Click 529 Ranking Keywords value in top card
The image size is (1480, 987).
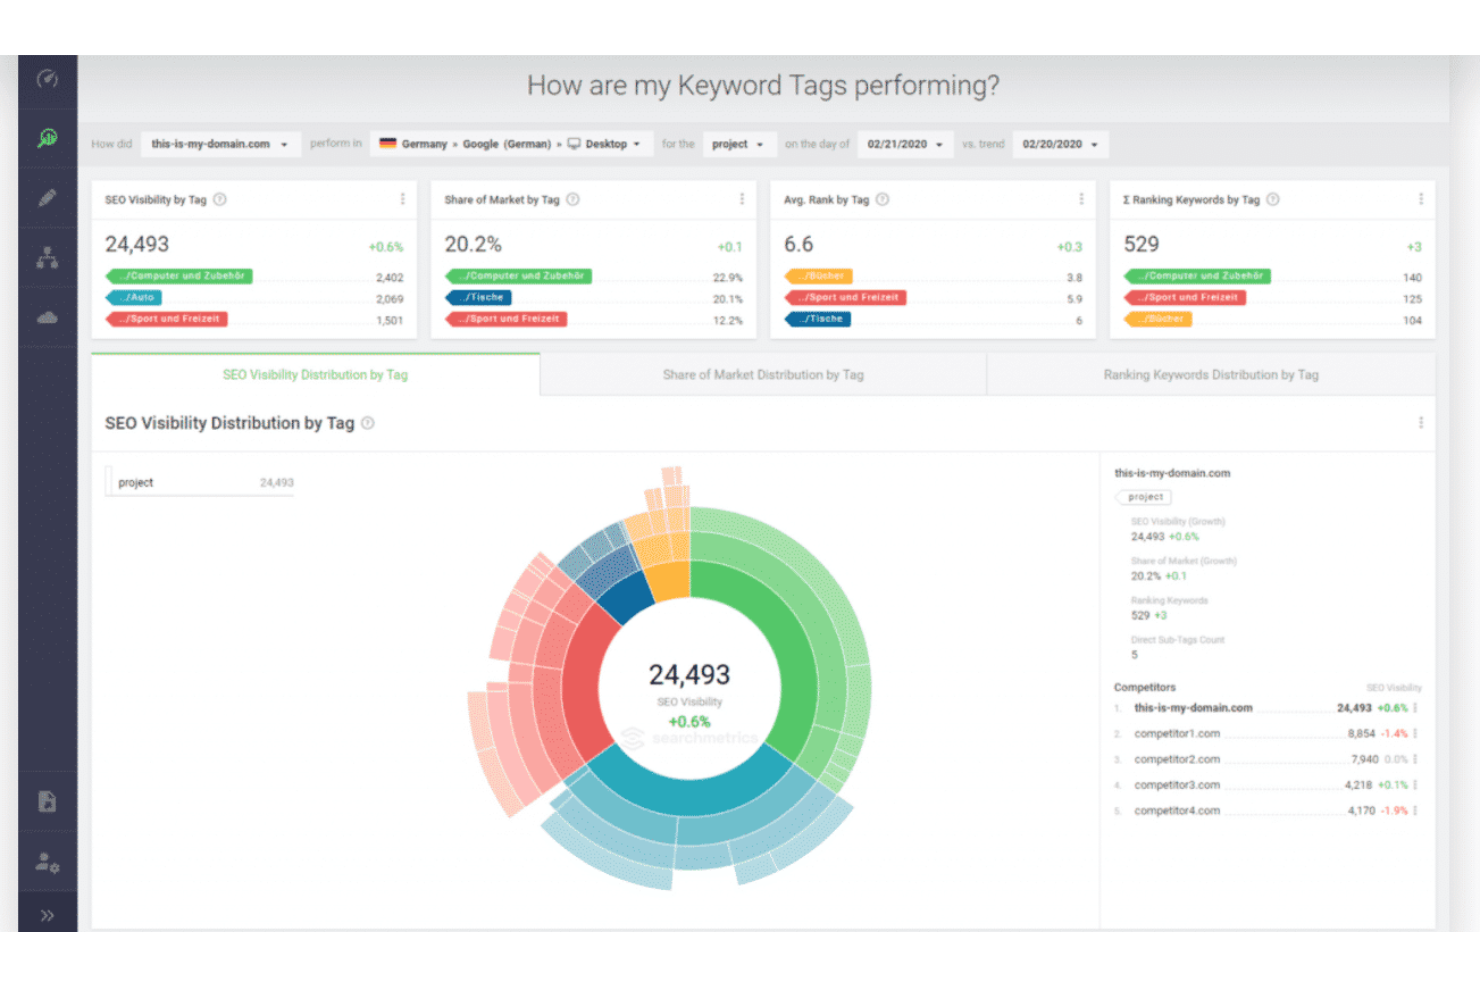click(1141, 244)
